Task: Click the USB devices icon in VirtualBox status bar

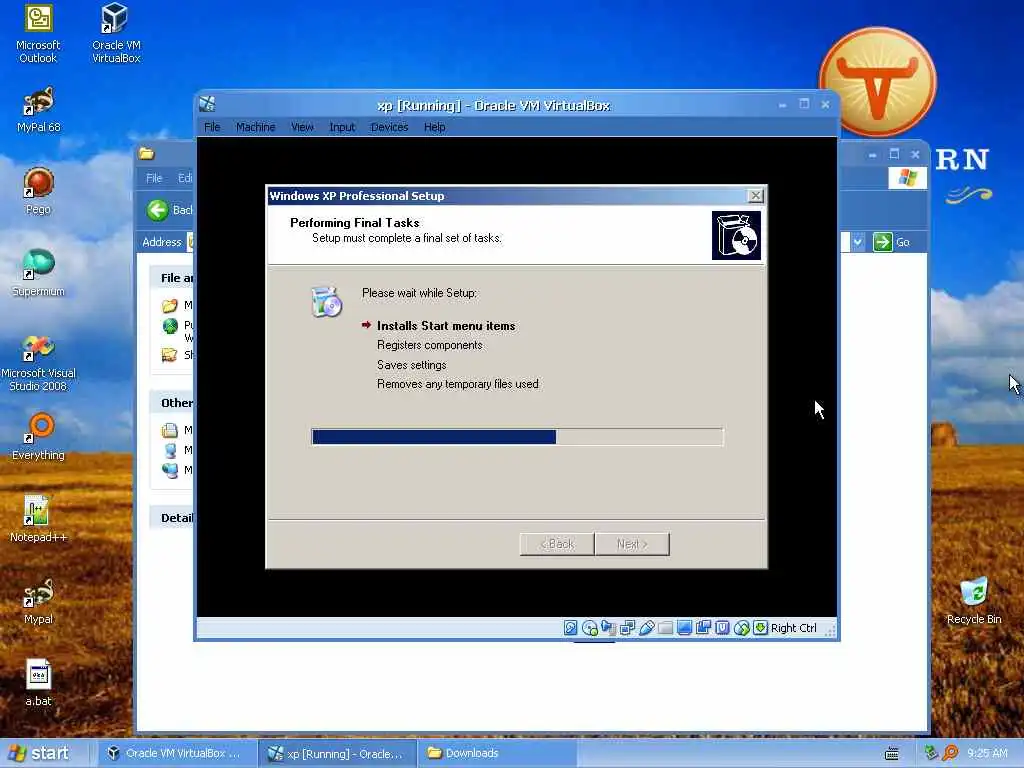Action: (x=647, y=628)
